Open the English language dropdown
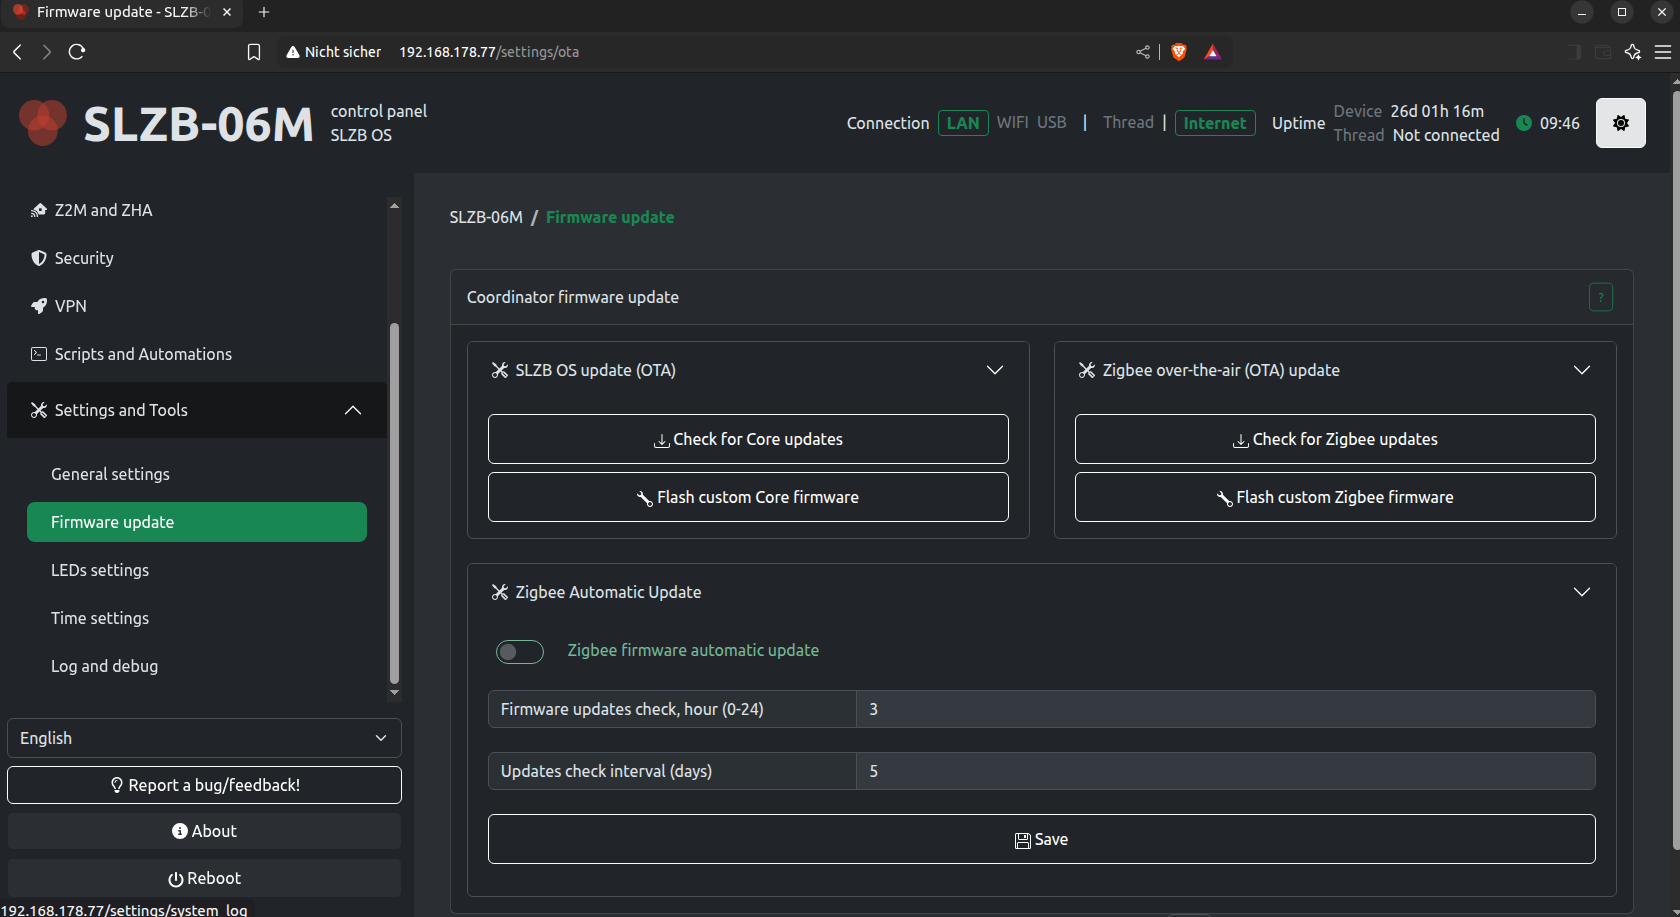This screenshot has height=917, width=1680. pyautogui.click(x=204, y=738)
